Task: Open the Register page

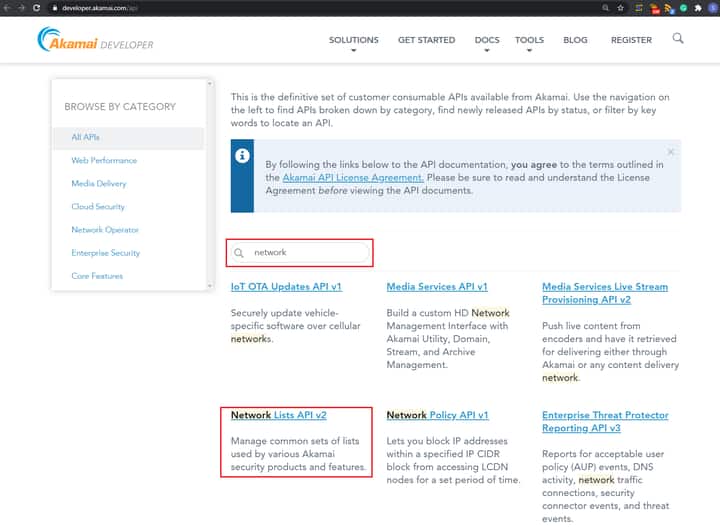Action: pos(631,40)
